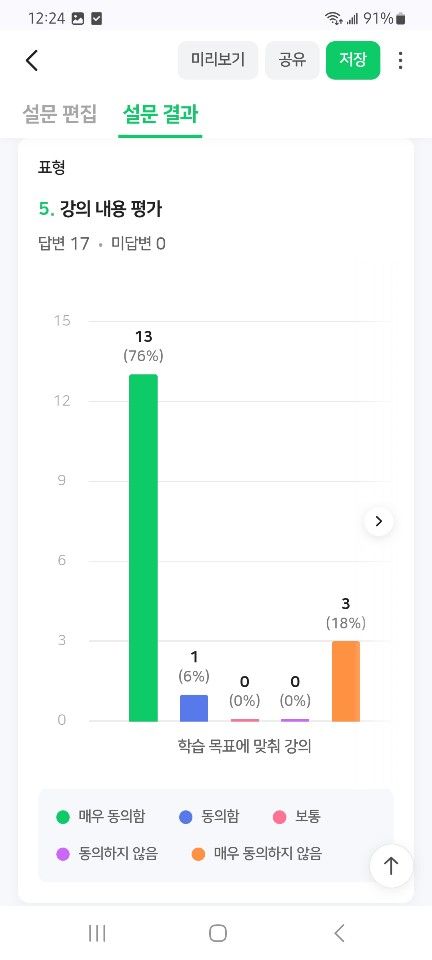432x960 pixels.
Task: Tap Android back navigation icon
Action: 340,933
